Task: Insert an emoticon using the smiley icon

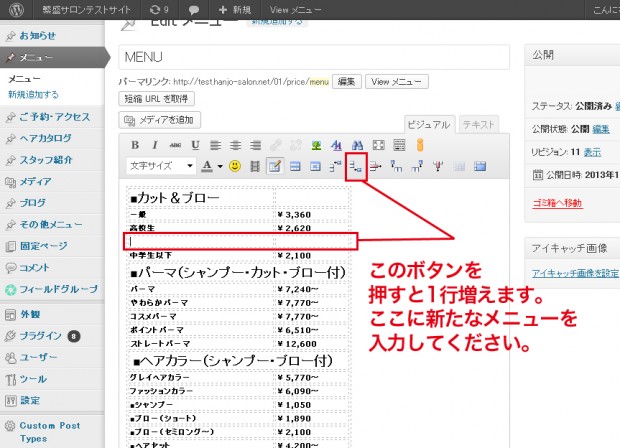Action: pos(235,166)
